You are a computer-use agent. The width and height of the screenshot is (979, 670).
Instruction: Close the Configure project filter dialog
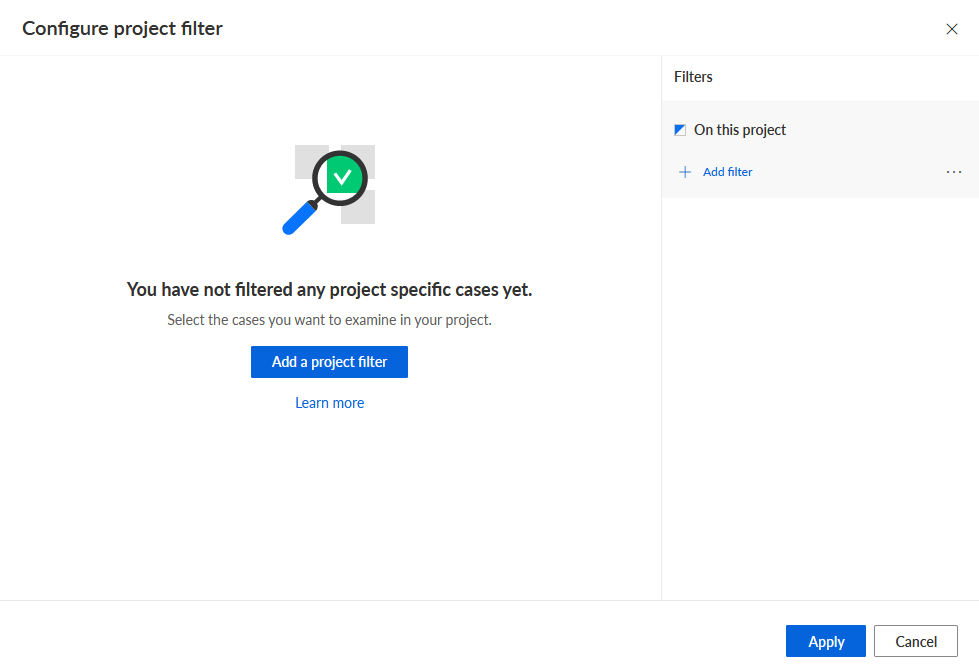(x=952, y=29)
